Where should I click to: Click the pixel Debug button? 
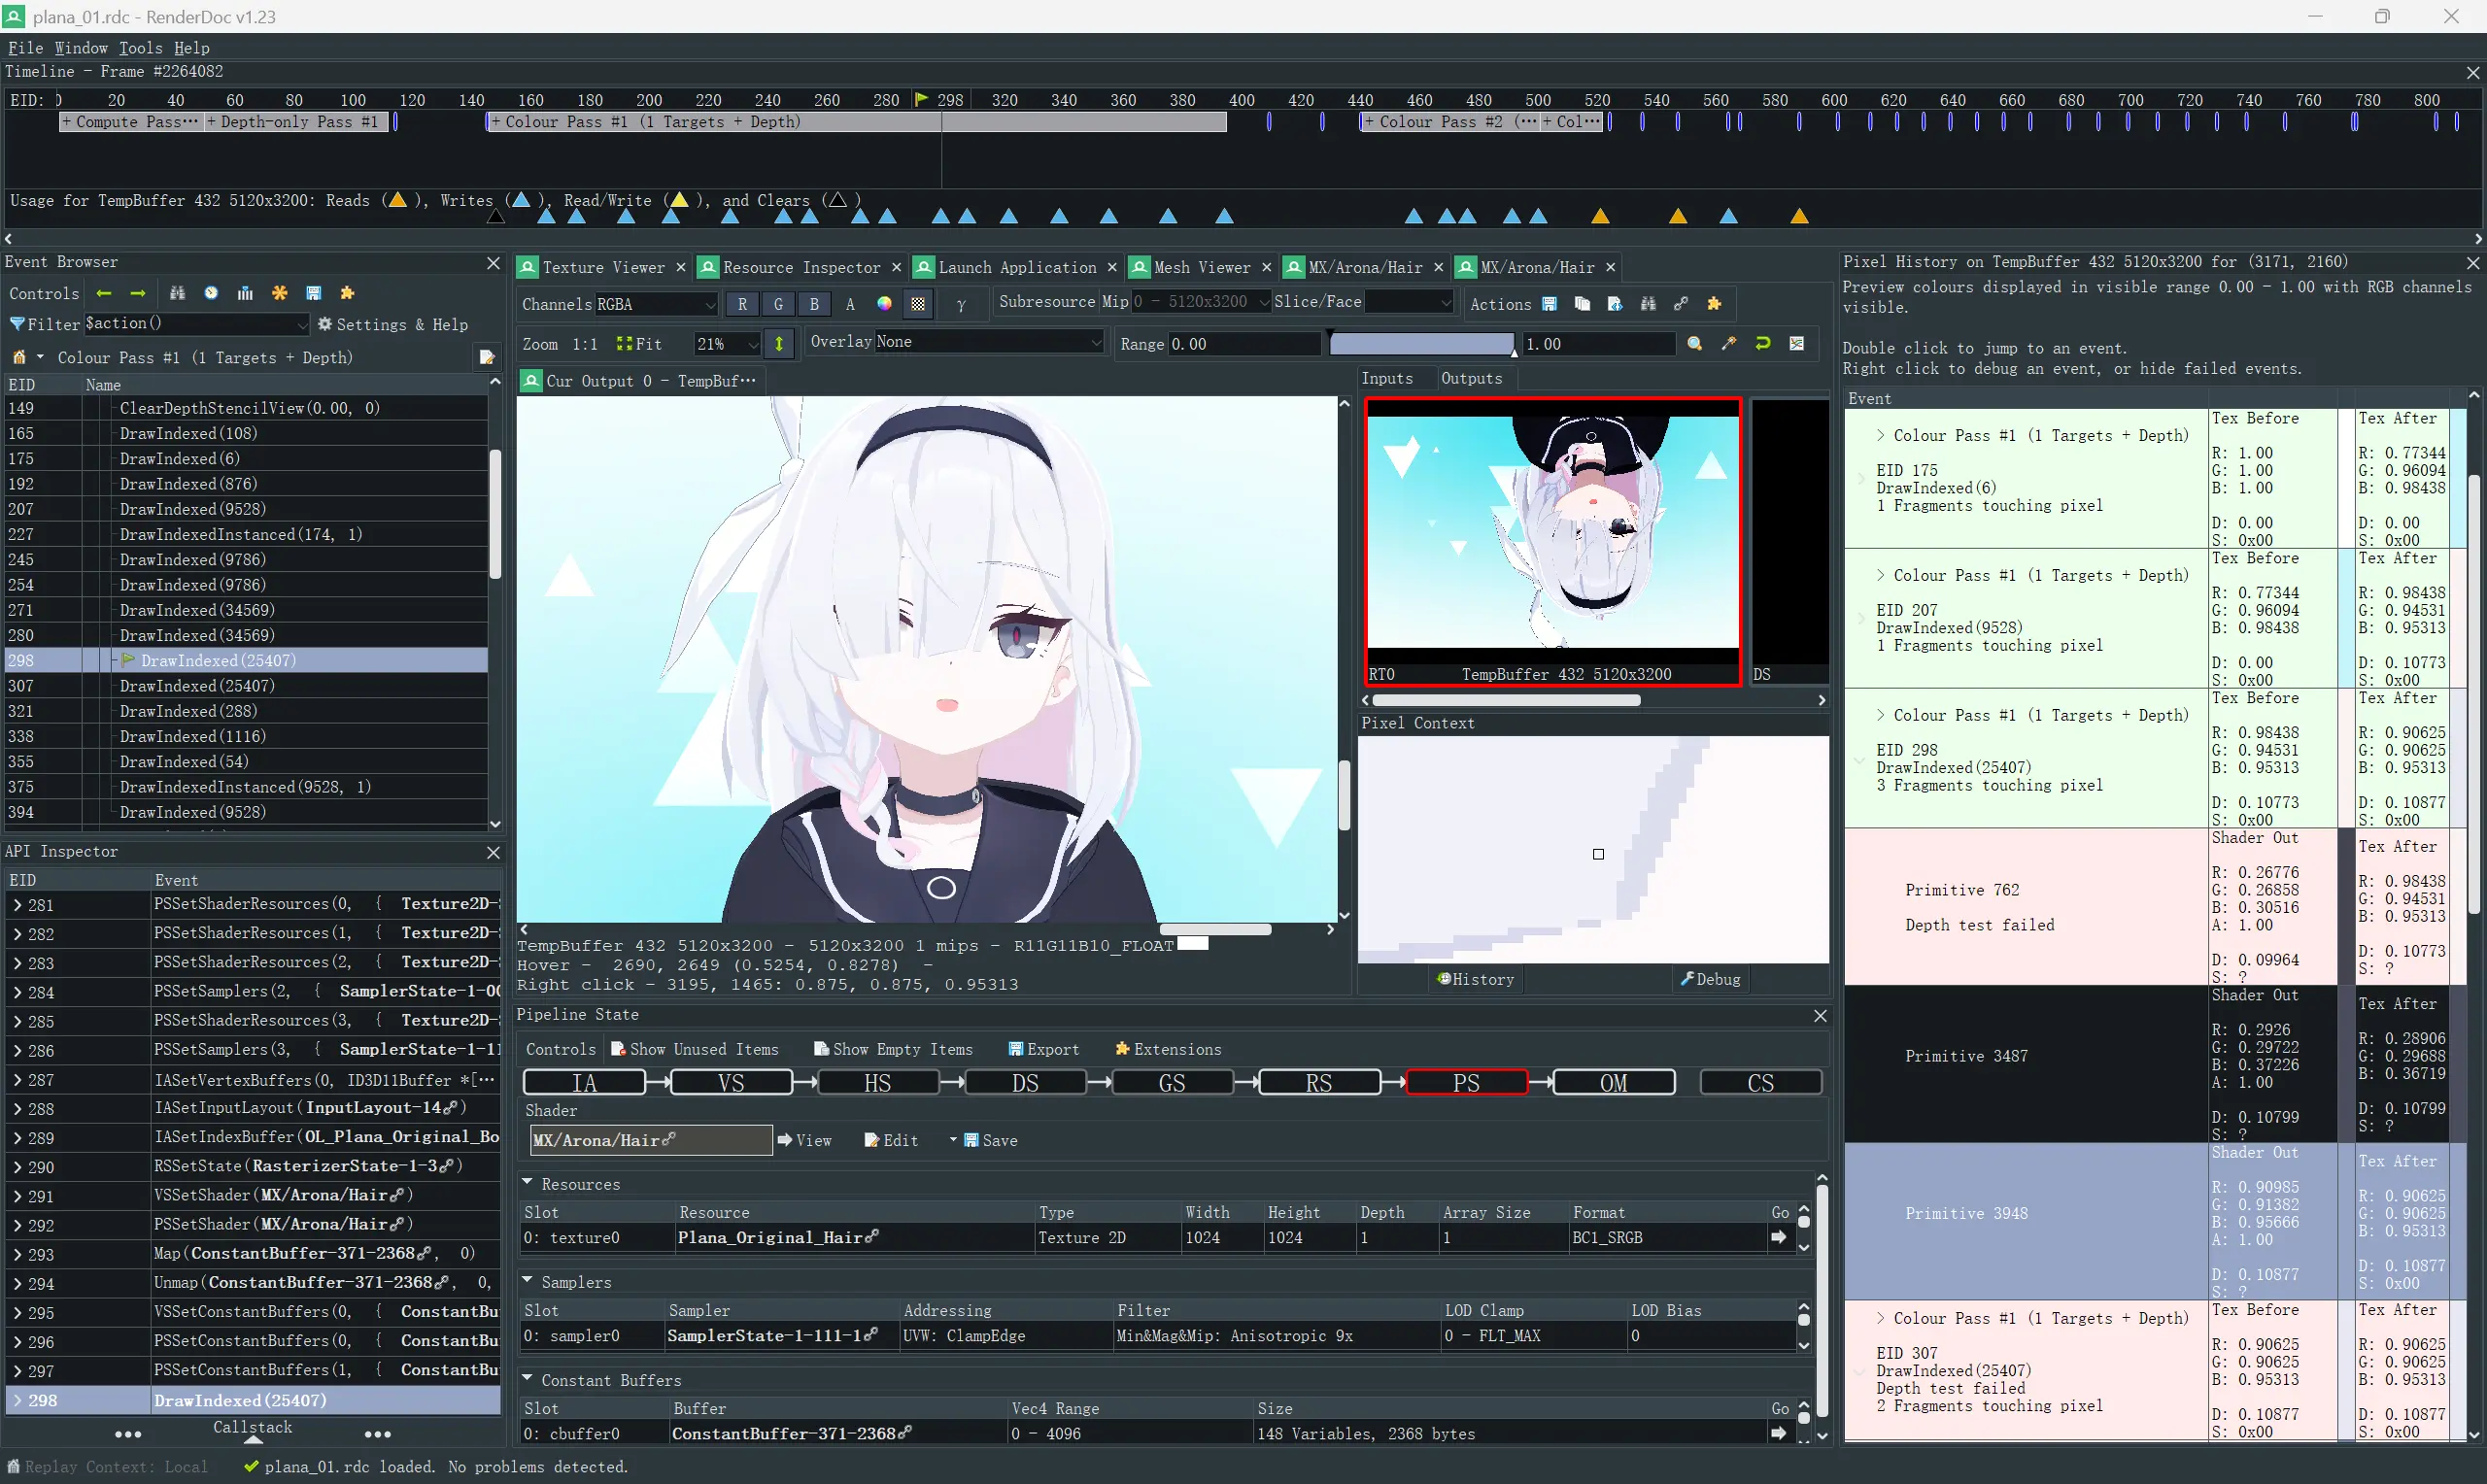point(1710,979)
